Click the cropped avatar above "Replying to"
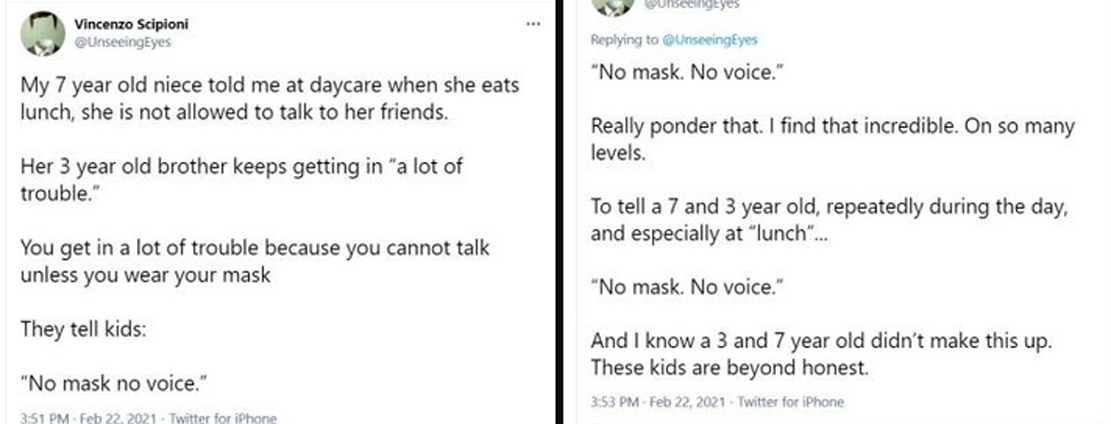The image size is (1111, 424). (612, 7)
